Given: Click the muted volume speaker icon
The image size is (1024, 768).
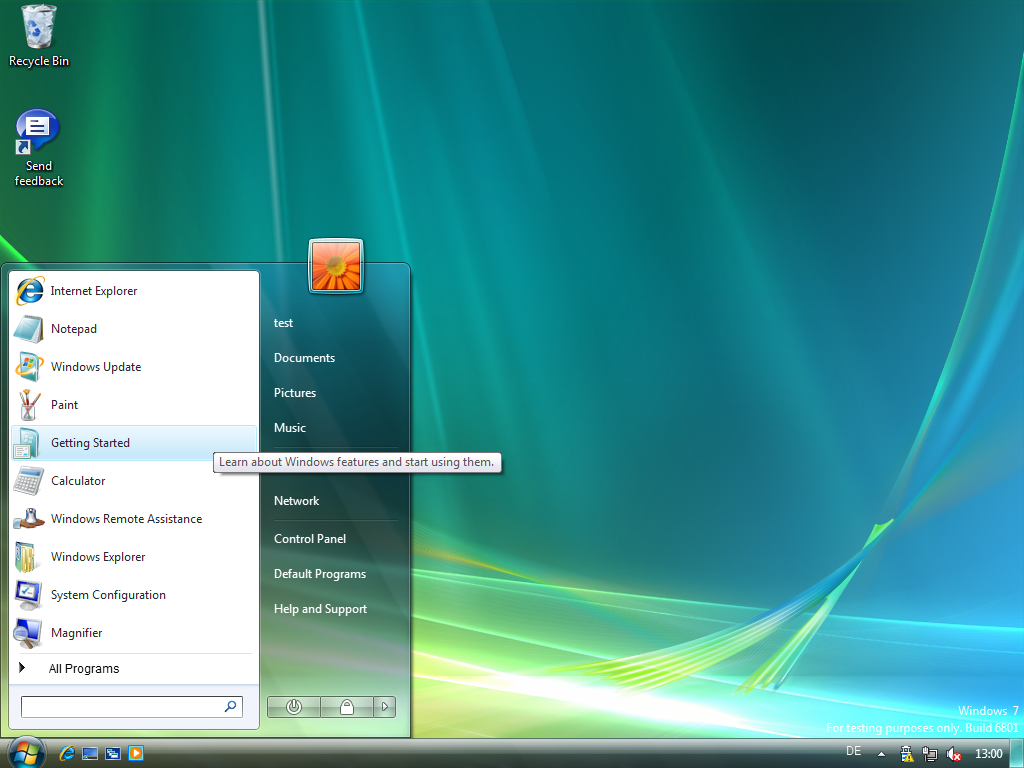Looking at the screenshot, I should point(953,754).
